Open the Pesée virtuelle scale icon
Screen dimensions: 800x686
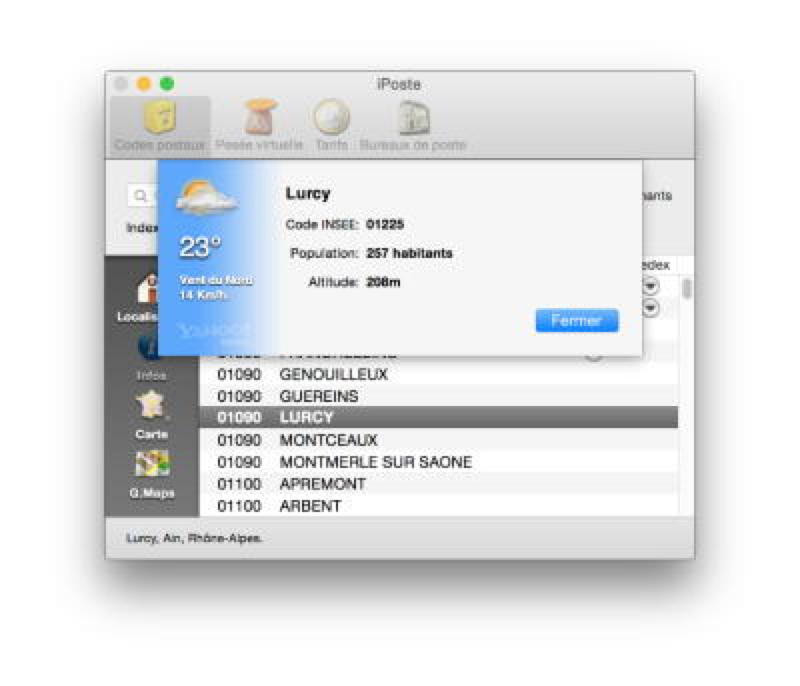pos(259,120)
